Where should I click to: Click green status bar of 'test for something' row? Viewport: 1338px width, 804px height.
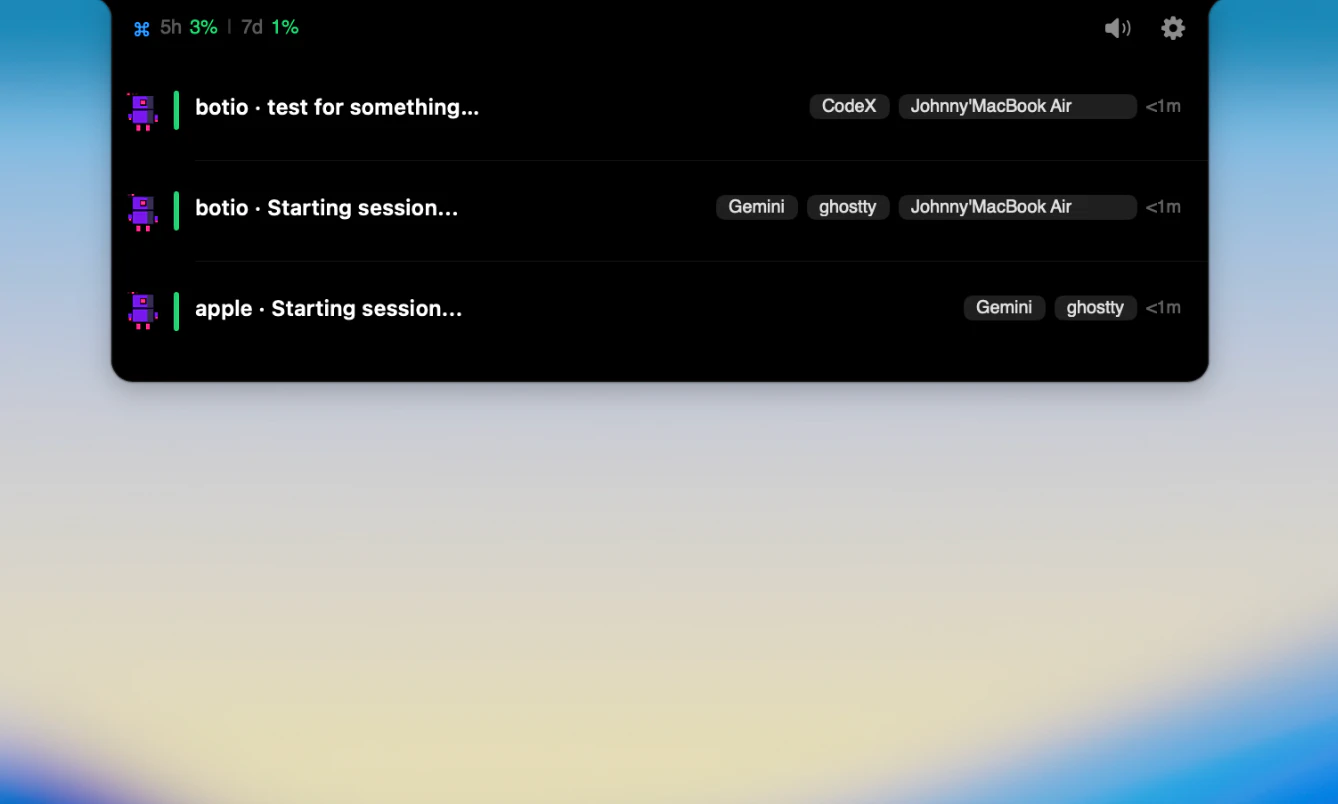(x=176, y=110)
